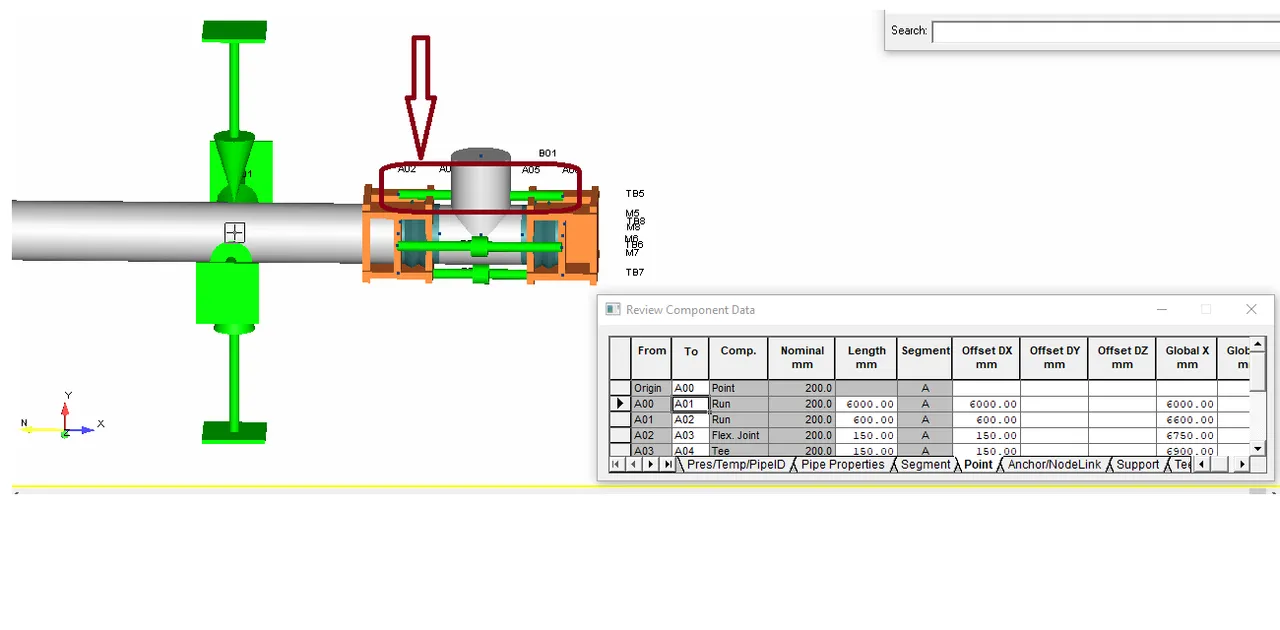
Task: Select the red downward arrow annotation
Action: tap(421, 97)
